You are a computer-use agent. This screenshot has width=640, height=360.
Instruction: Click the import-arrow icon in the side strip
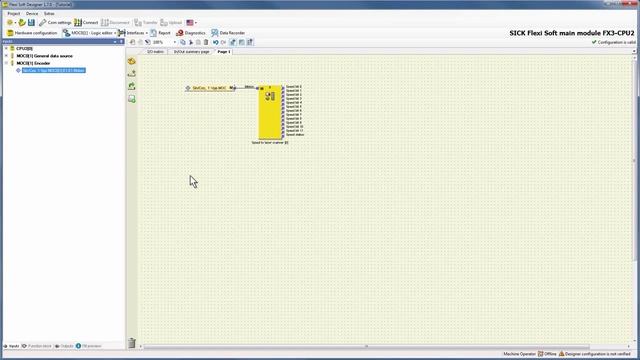coord(131,73)
